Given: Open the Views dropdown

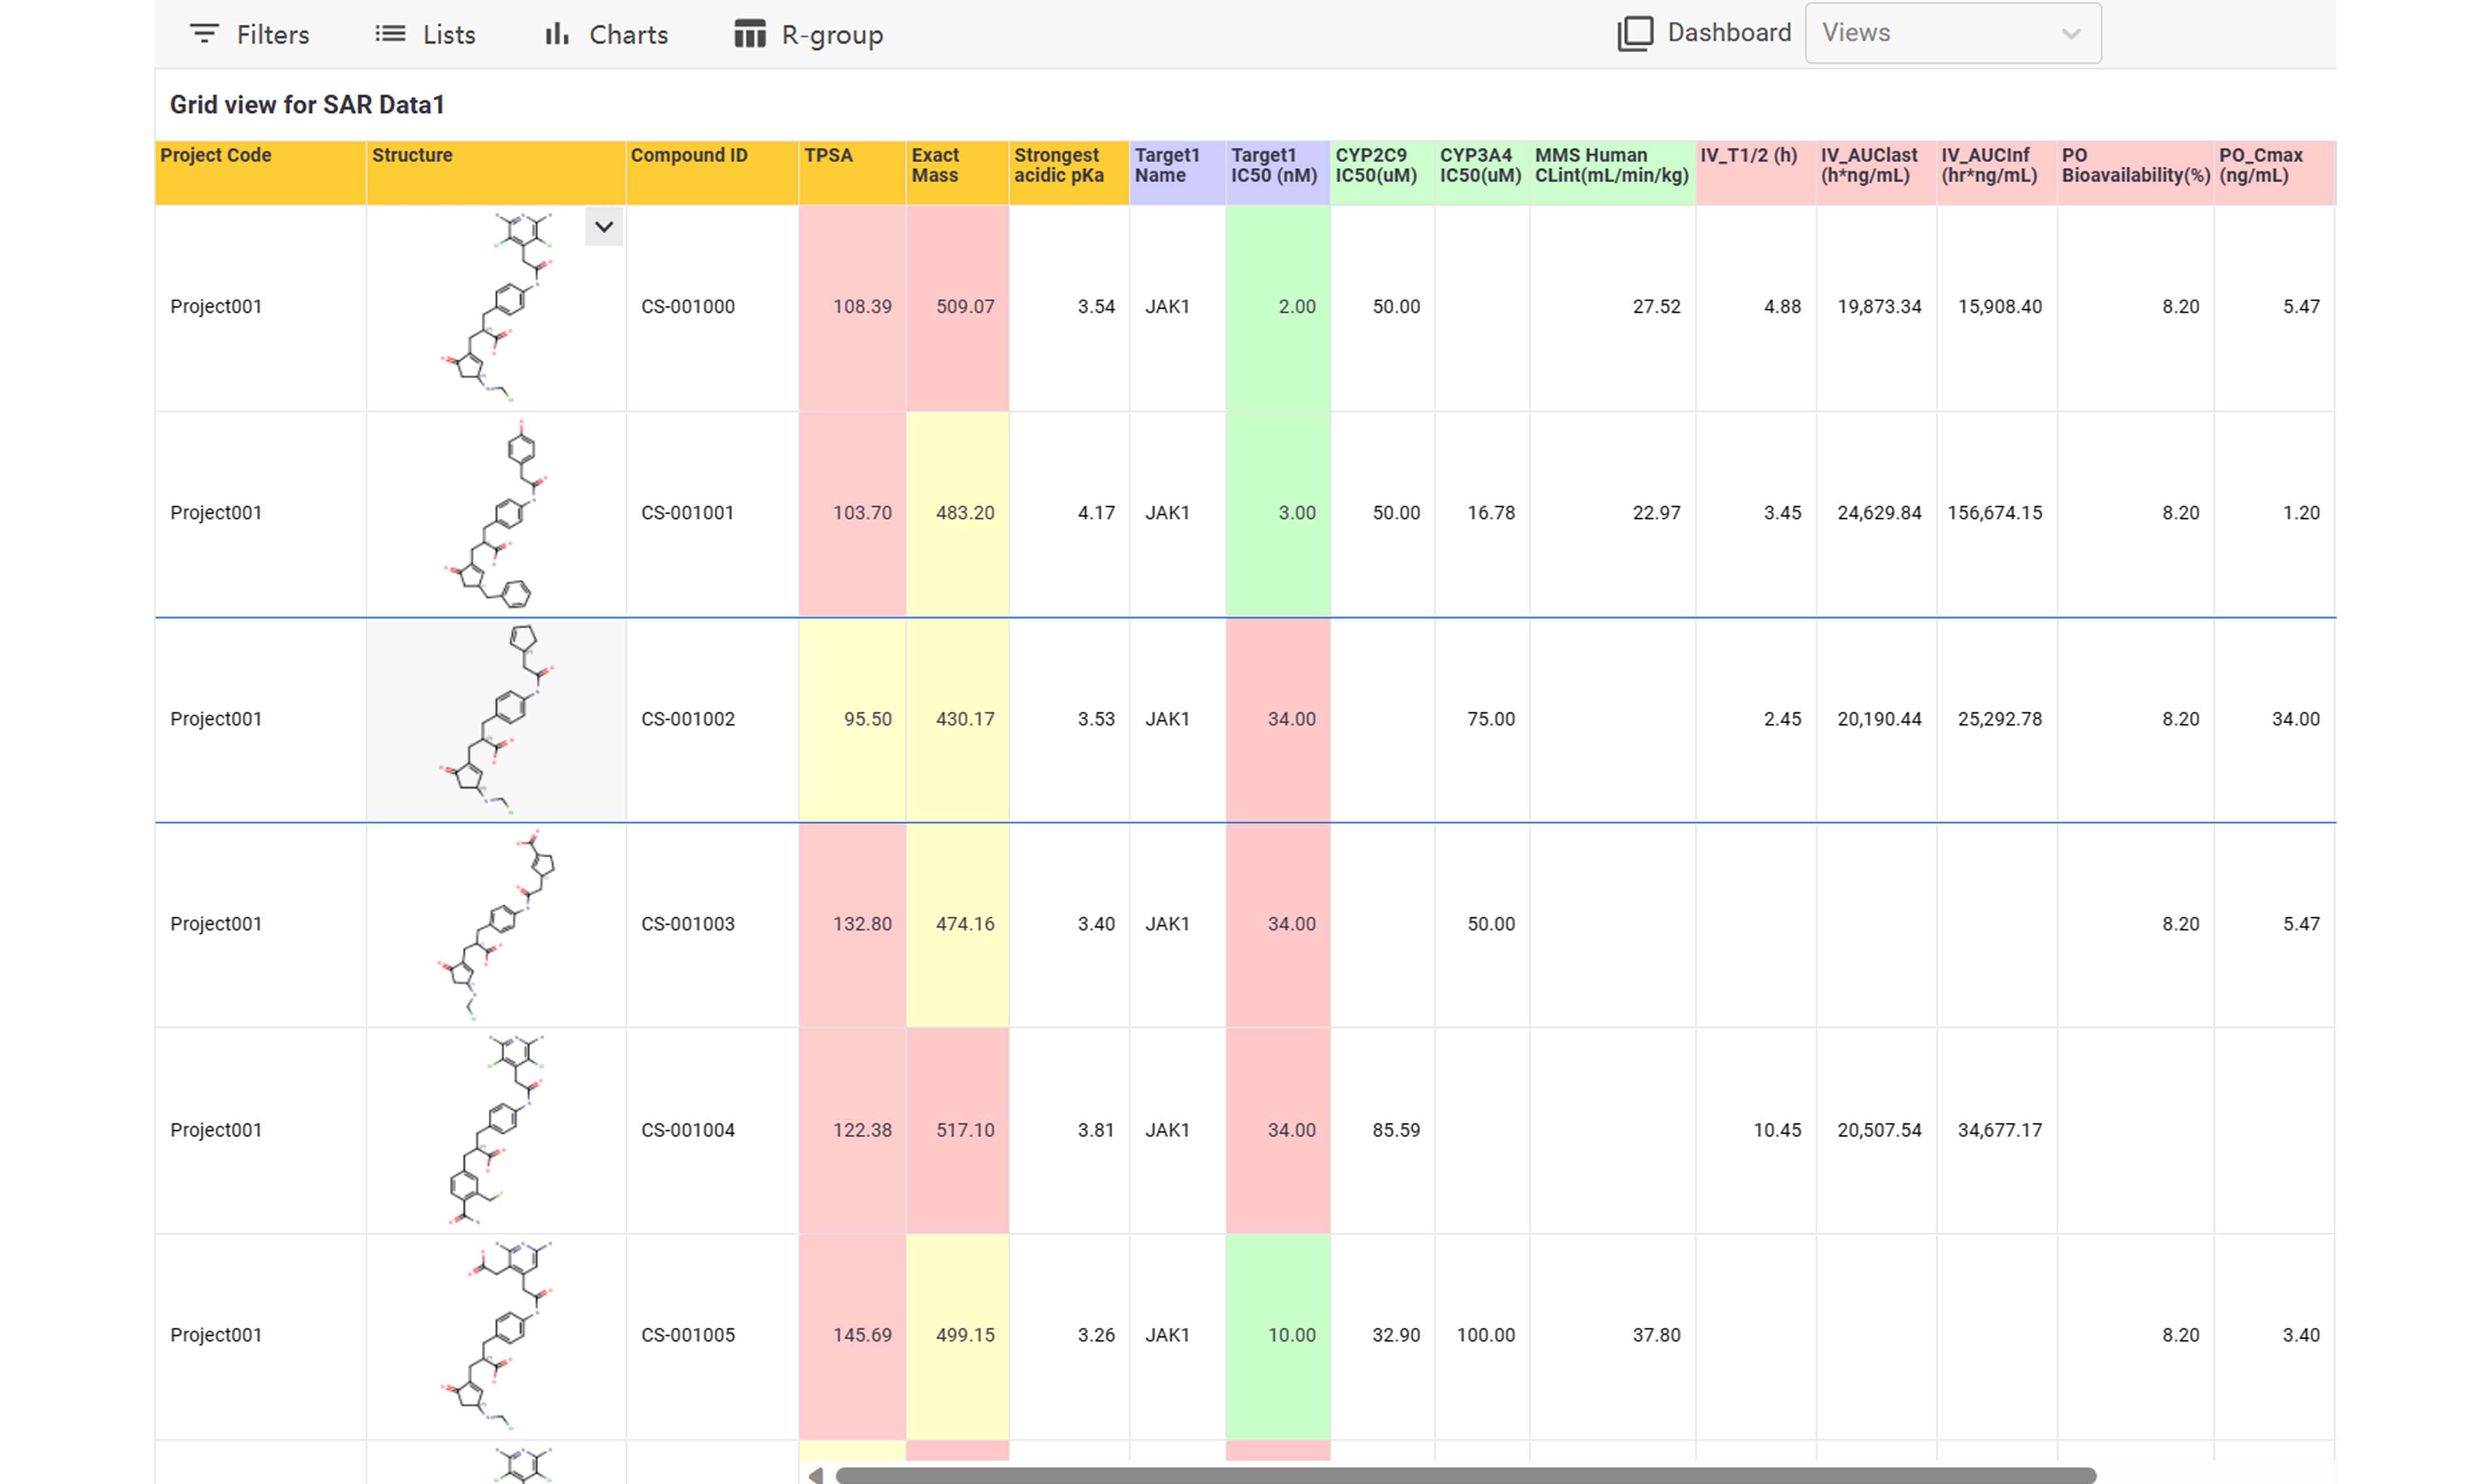Looking at the screenshot, I should [x=1952, y=33].
